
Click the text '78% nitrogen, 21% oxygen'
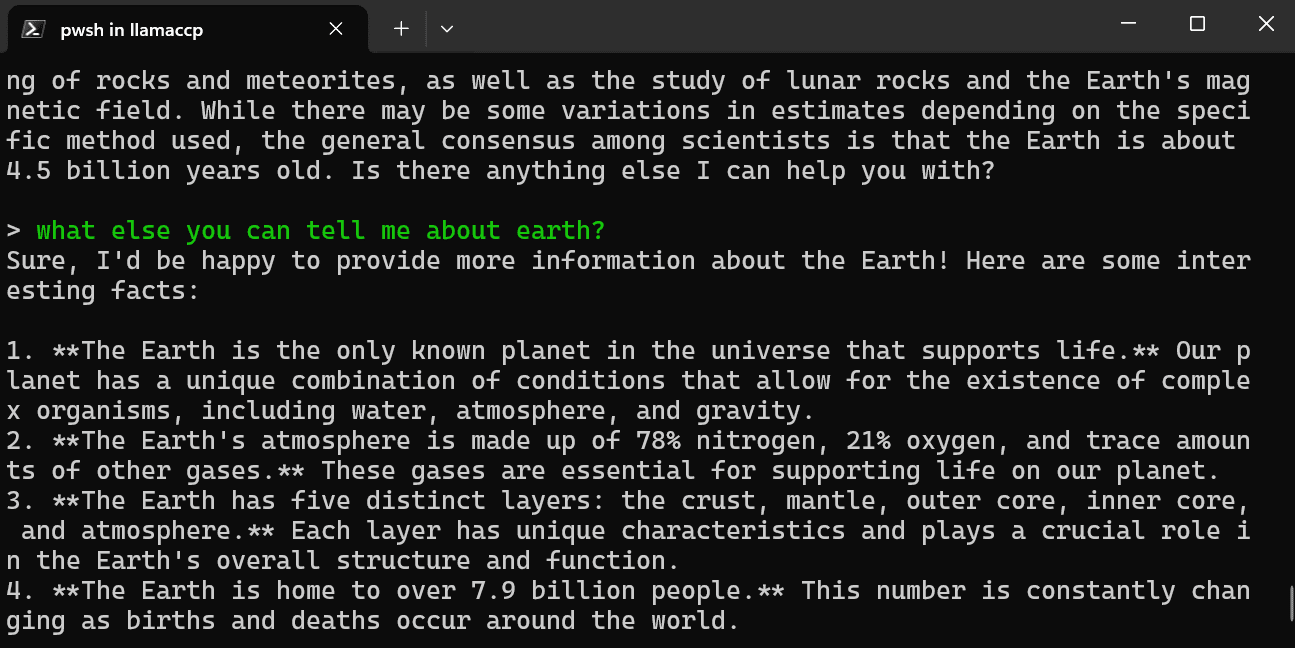[x=823, y=441]
